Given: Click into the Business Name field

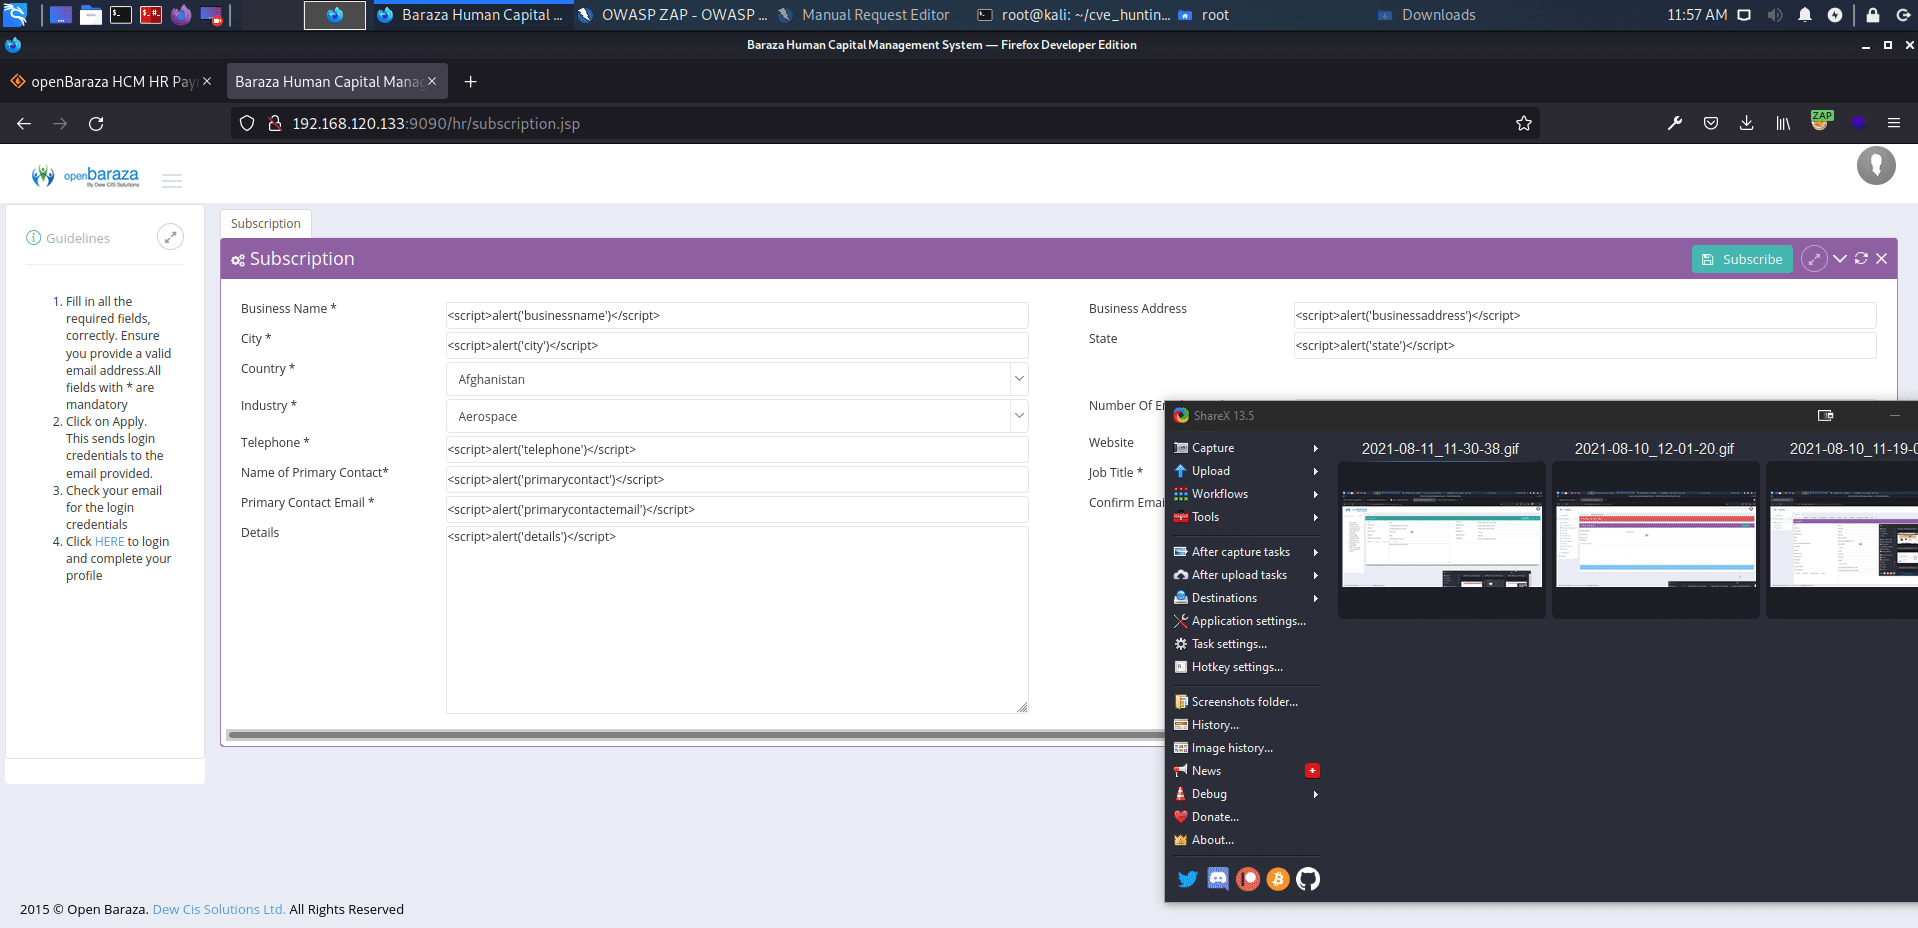Looking at the screenshot, I should click(x=737, y=315).
